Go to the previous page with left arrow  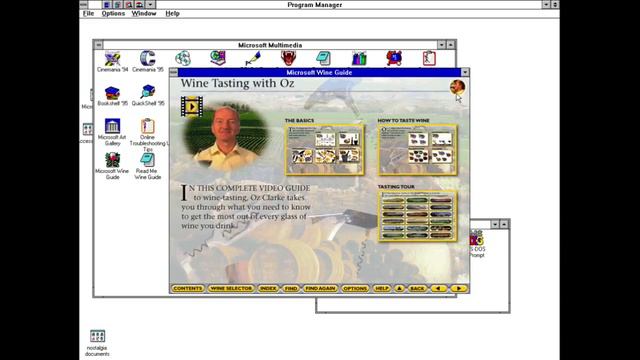439,289
